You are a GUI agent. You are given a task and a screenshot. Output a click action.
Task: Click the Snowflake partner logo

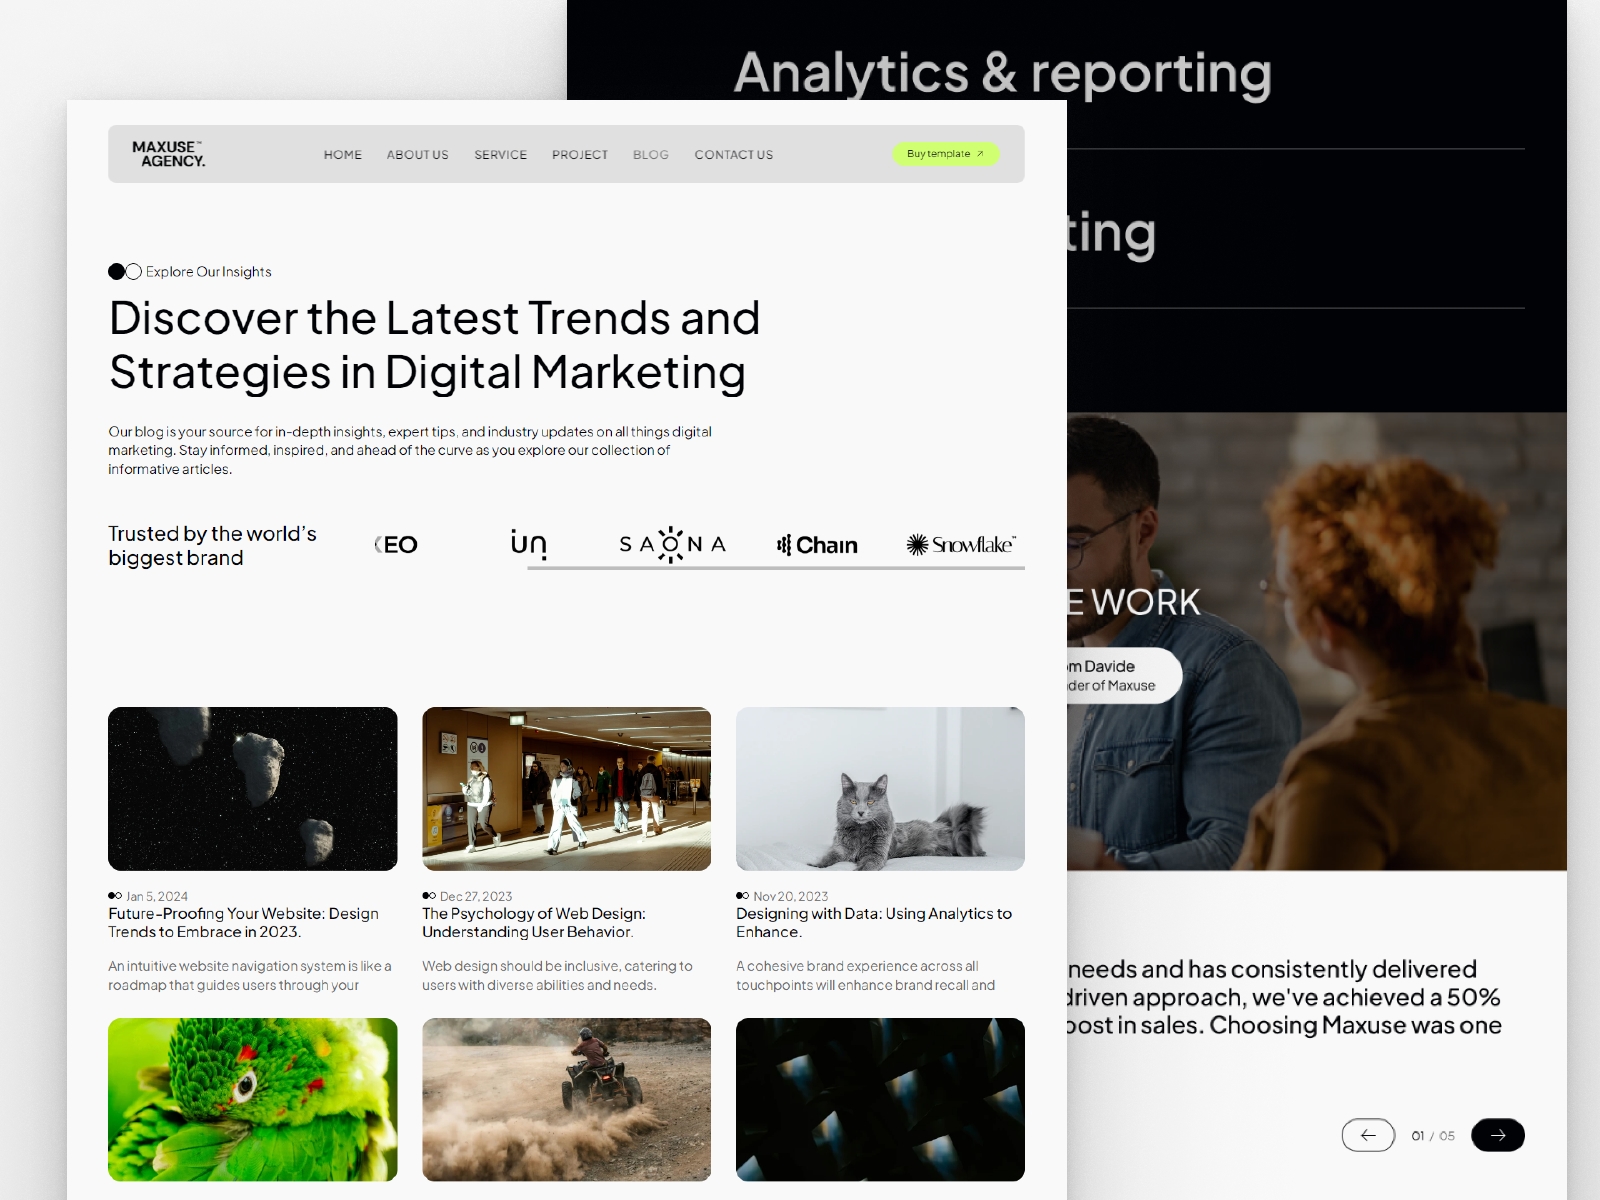[x=961, y=543]
